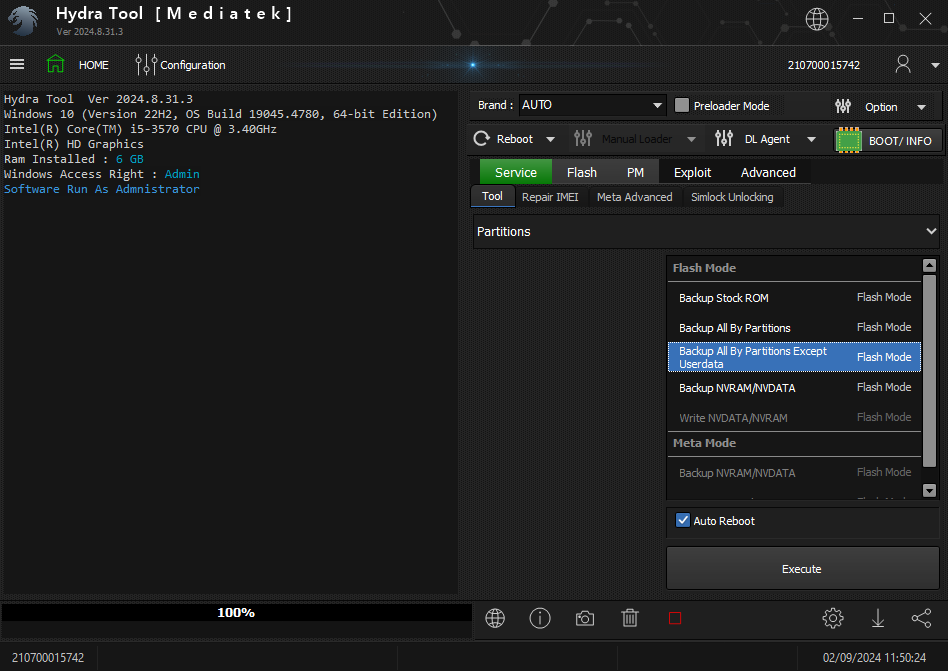Click the language globe icon in title bar
This screenshot has width=948, height=671.
click(x=817, y=19)
